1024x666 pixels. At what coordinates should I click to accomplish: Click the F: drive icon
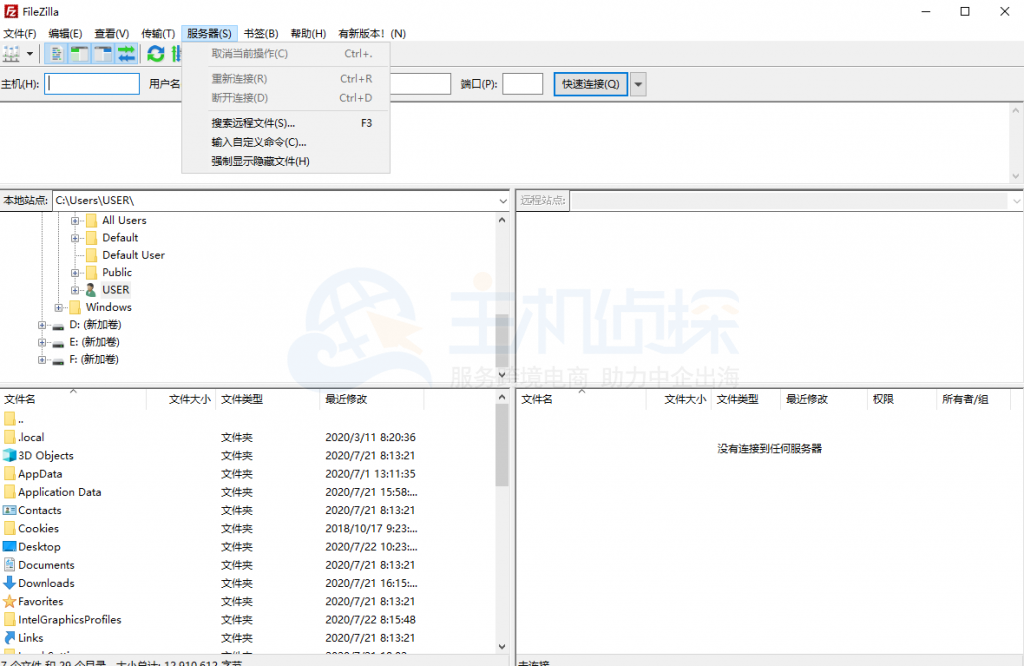click(x=58, y=360)
